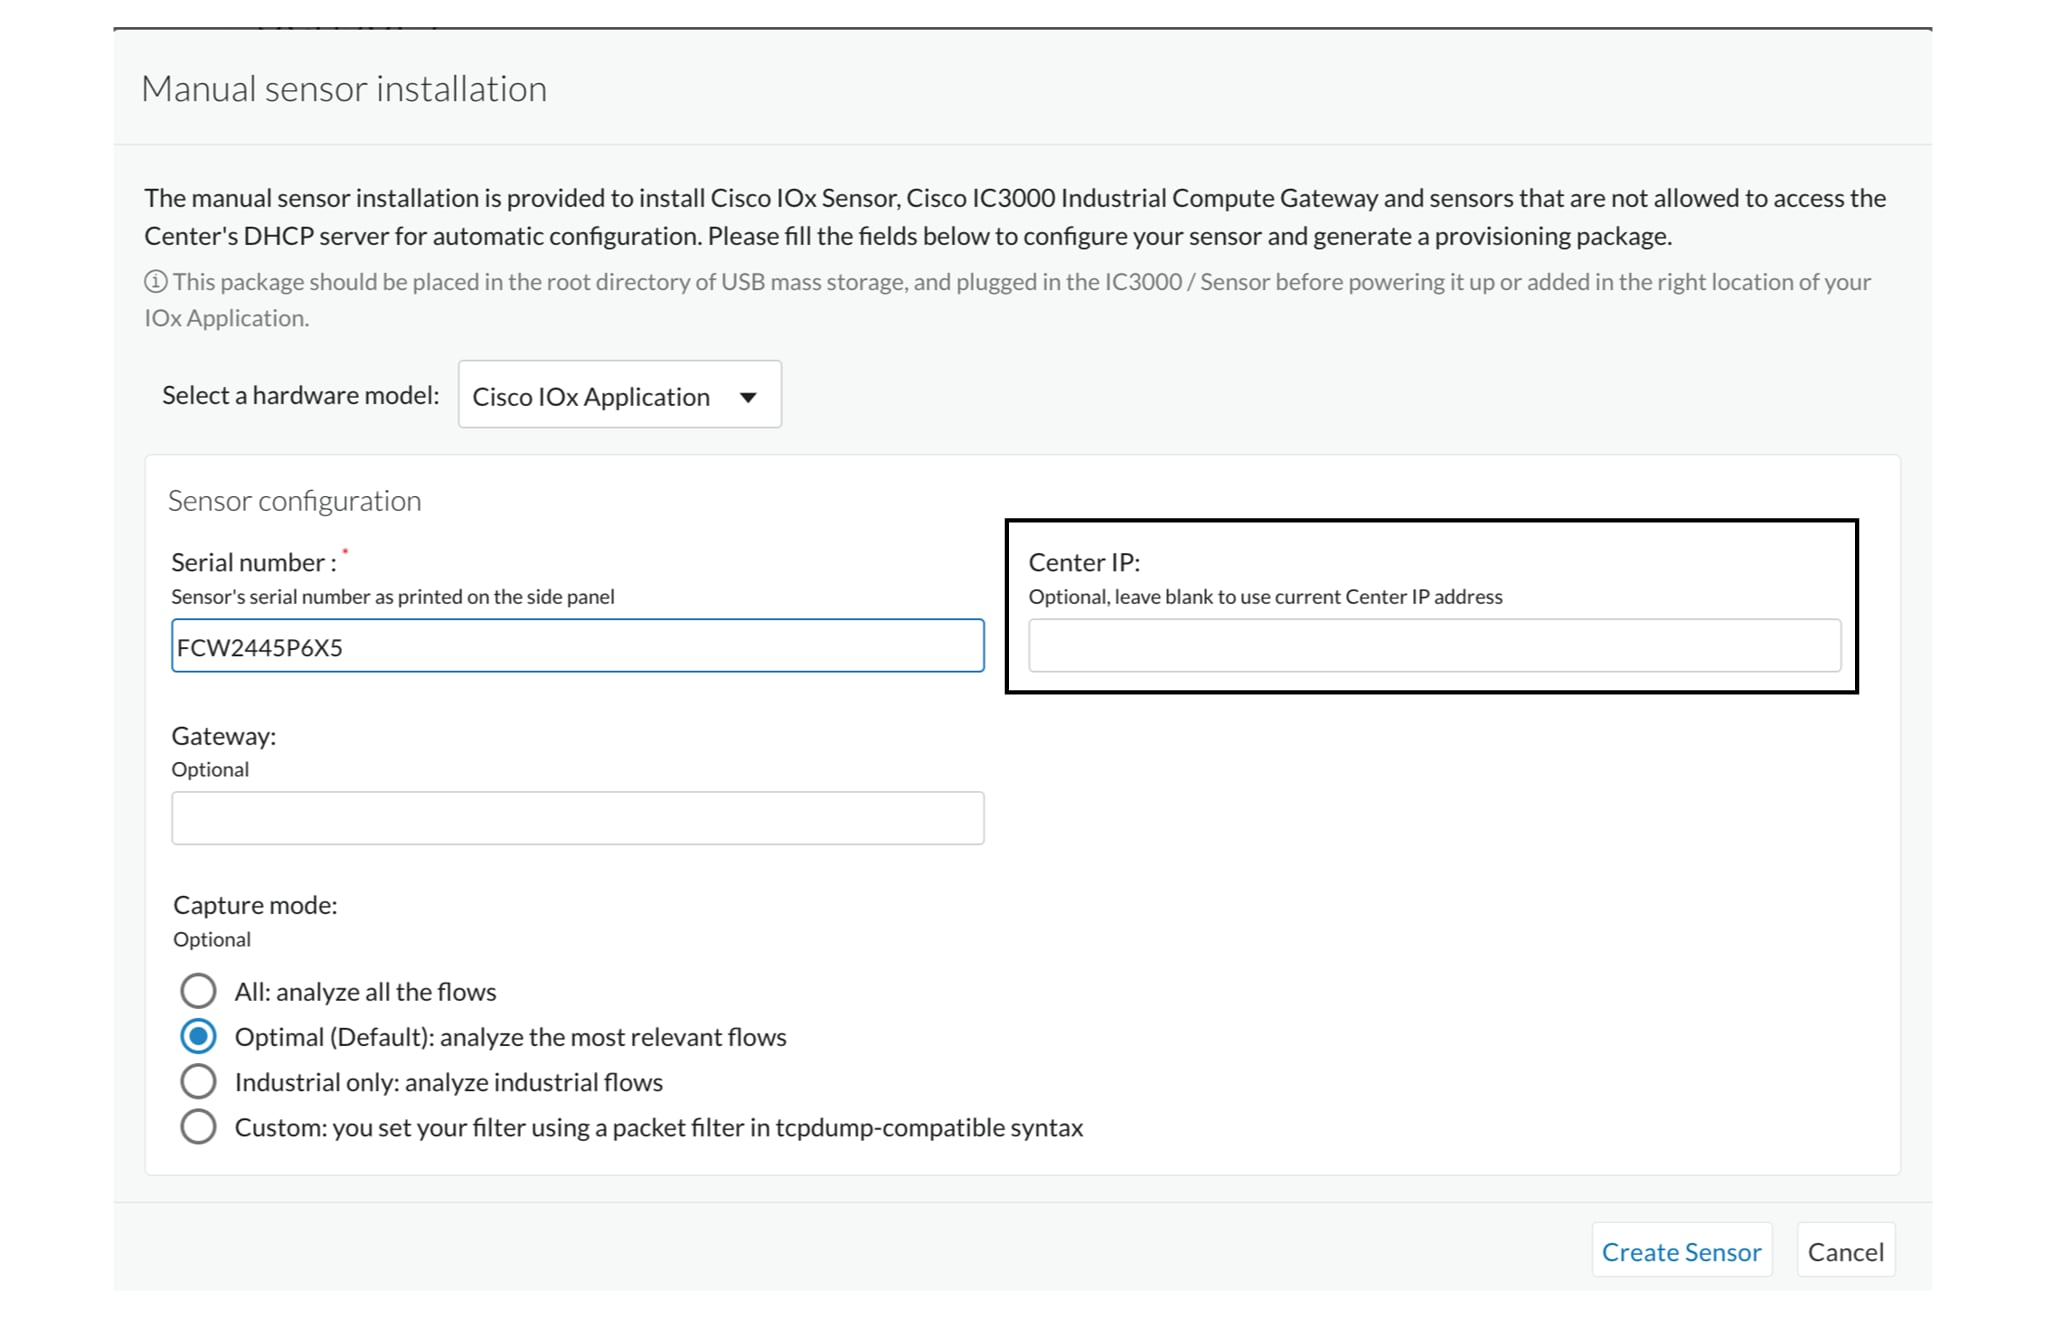
Task: Select Optimal (Default) capture mode radio
Action: pyautogui.click(x=198, y=1036)
